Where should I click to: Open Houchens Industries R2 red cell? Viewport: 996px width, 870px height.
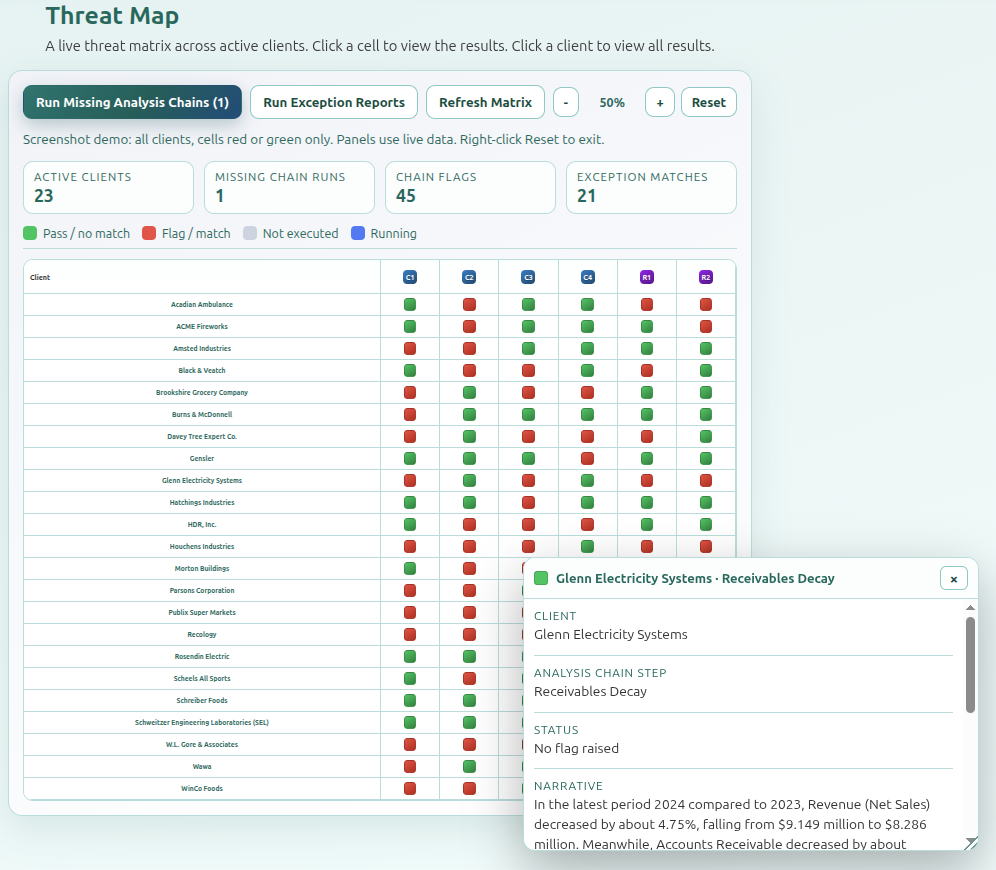pyautogui.click(x=706, y=547)
